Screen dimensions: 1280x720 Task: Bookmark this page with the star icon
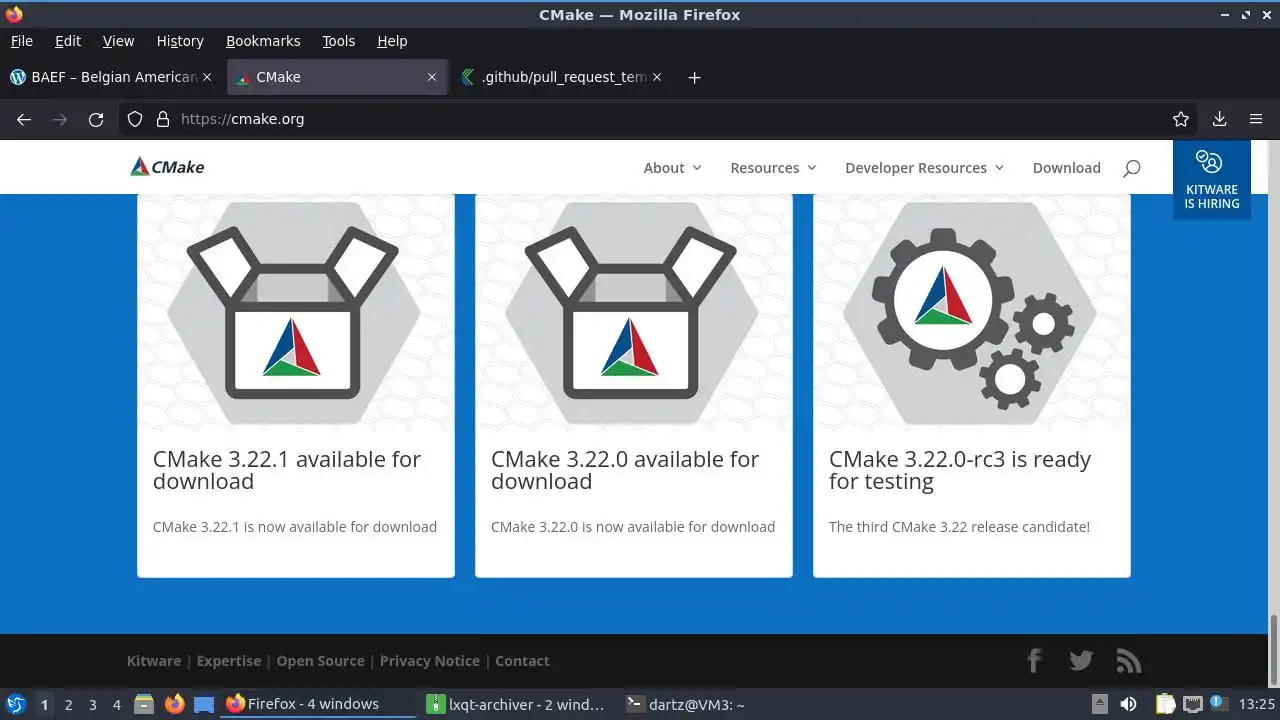point(1181,119)
